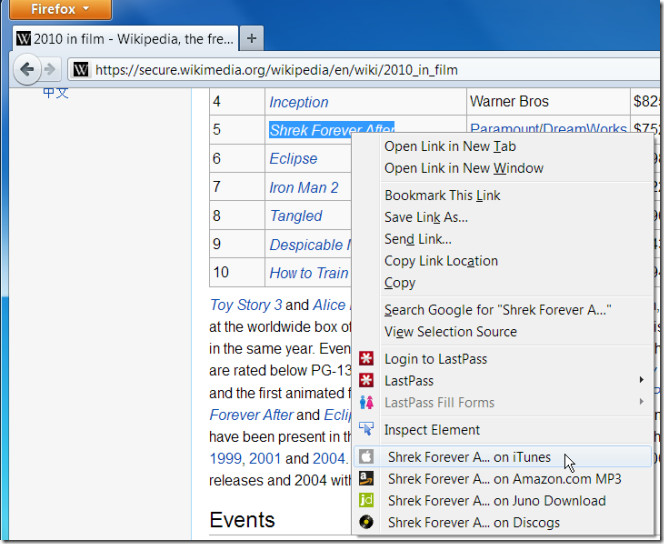Click the Amazon icon in the menu

tap(366, 478)
